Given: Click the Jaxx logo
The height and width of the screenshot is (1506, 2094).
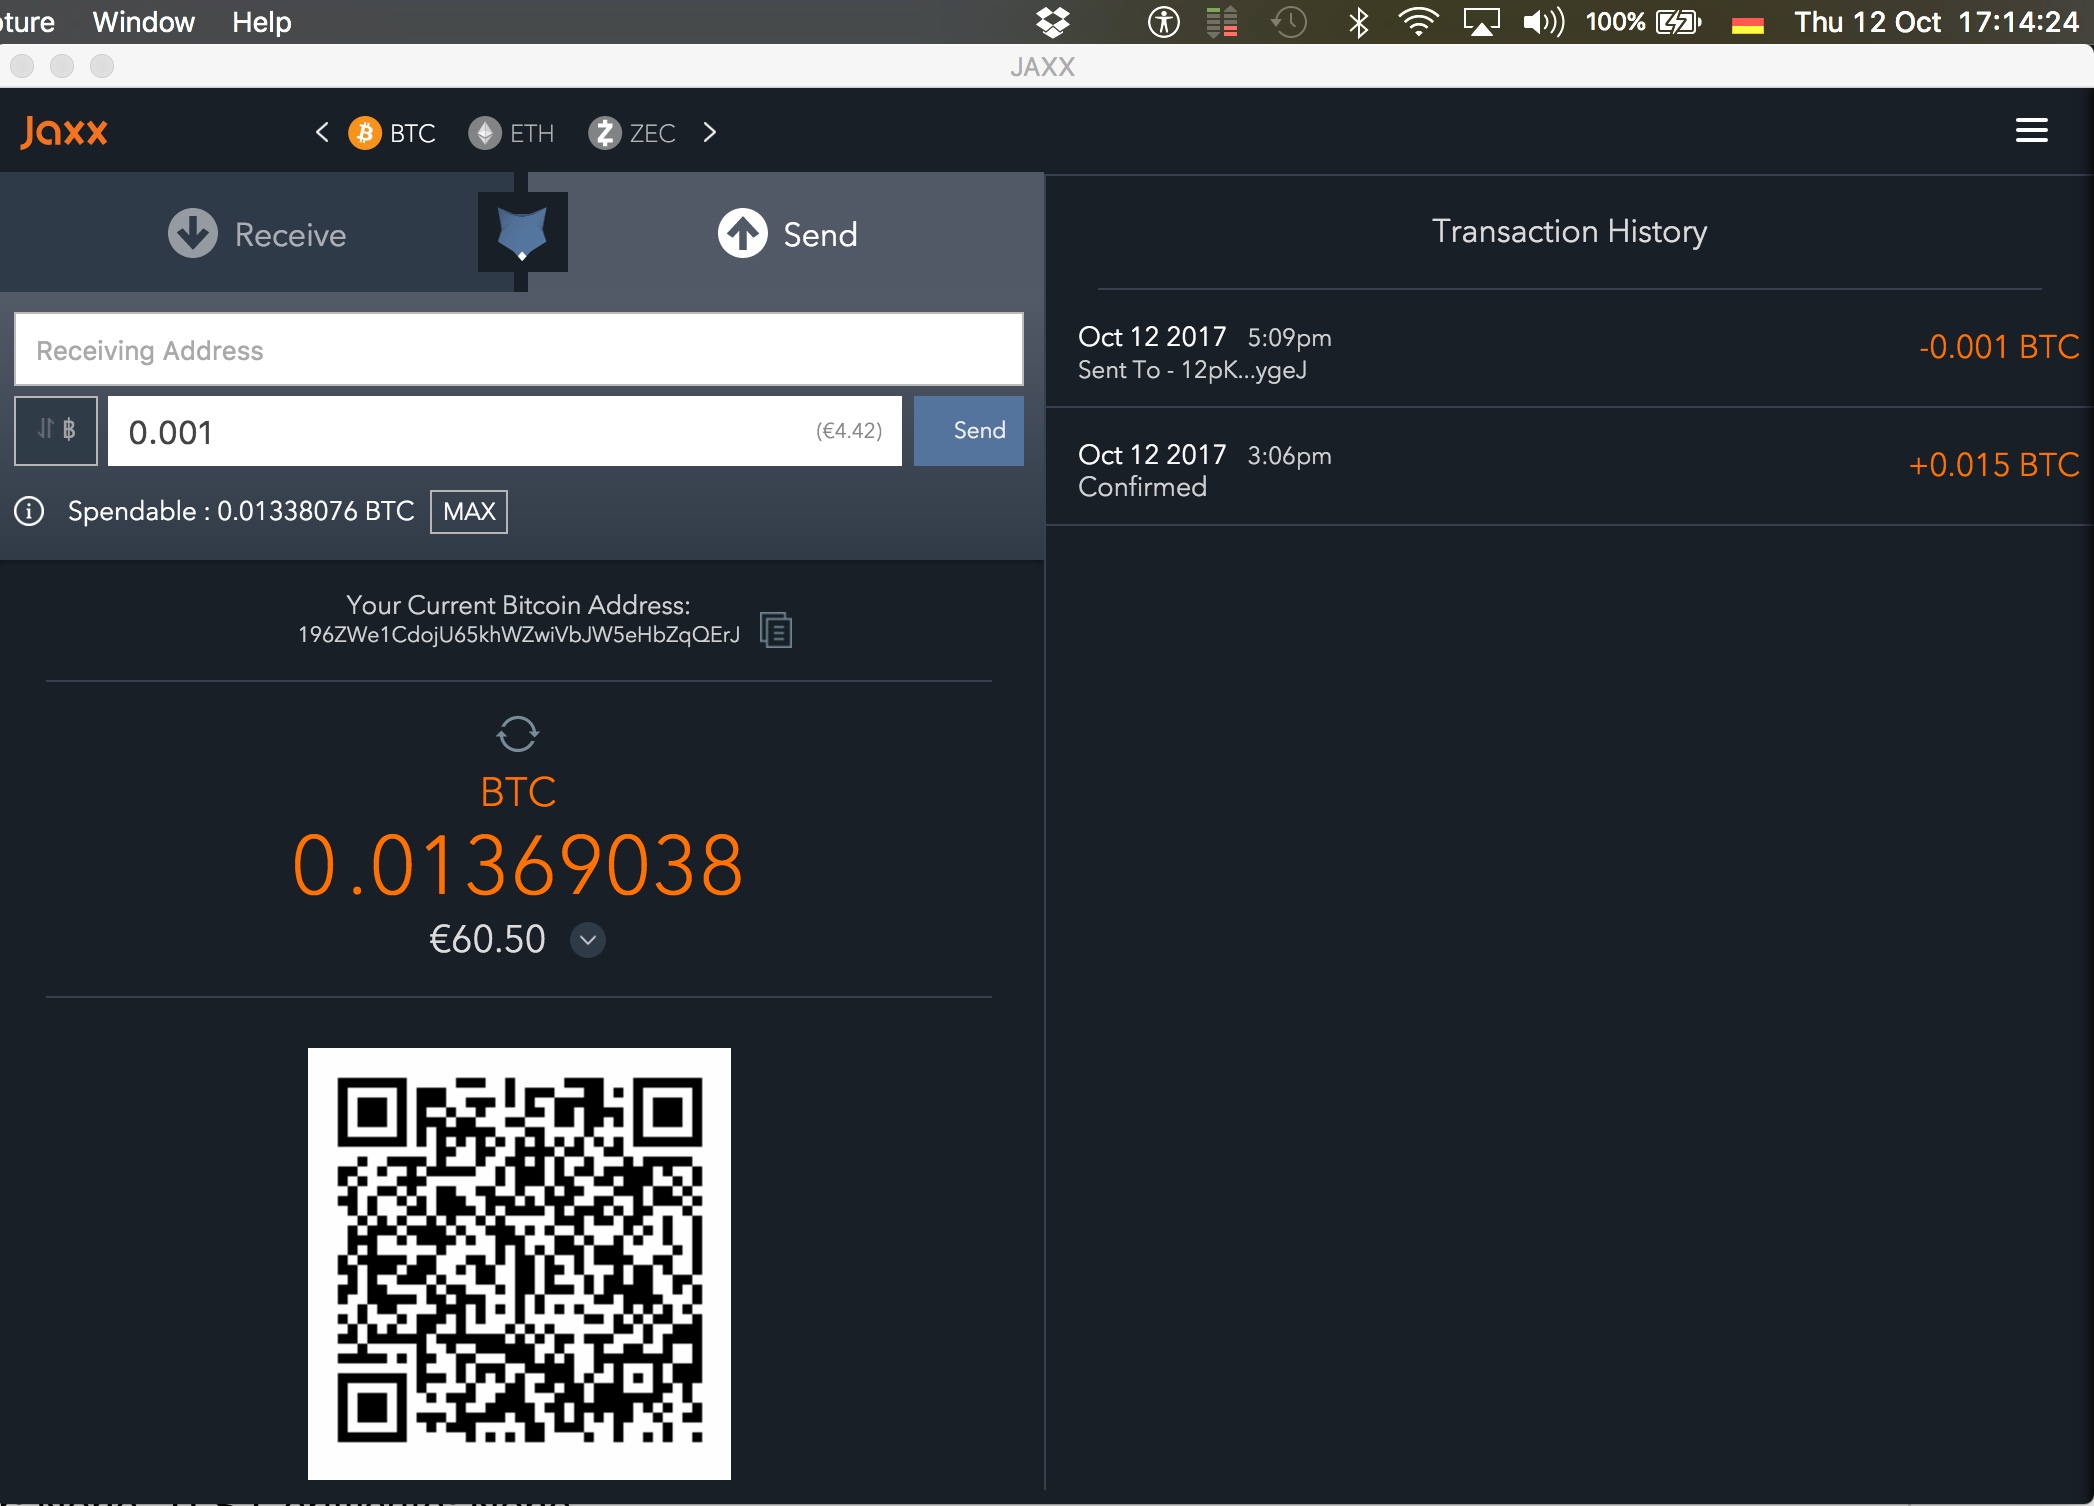Looking at the screenshot, I should pos(64,131).
